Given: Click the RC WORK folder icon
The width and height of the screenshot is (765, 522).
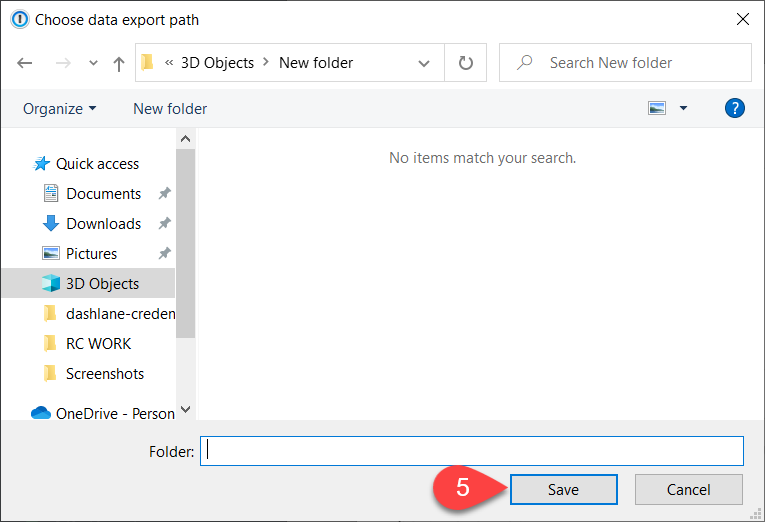Looking at the screenshot, I should (50, 343).
